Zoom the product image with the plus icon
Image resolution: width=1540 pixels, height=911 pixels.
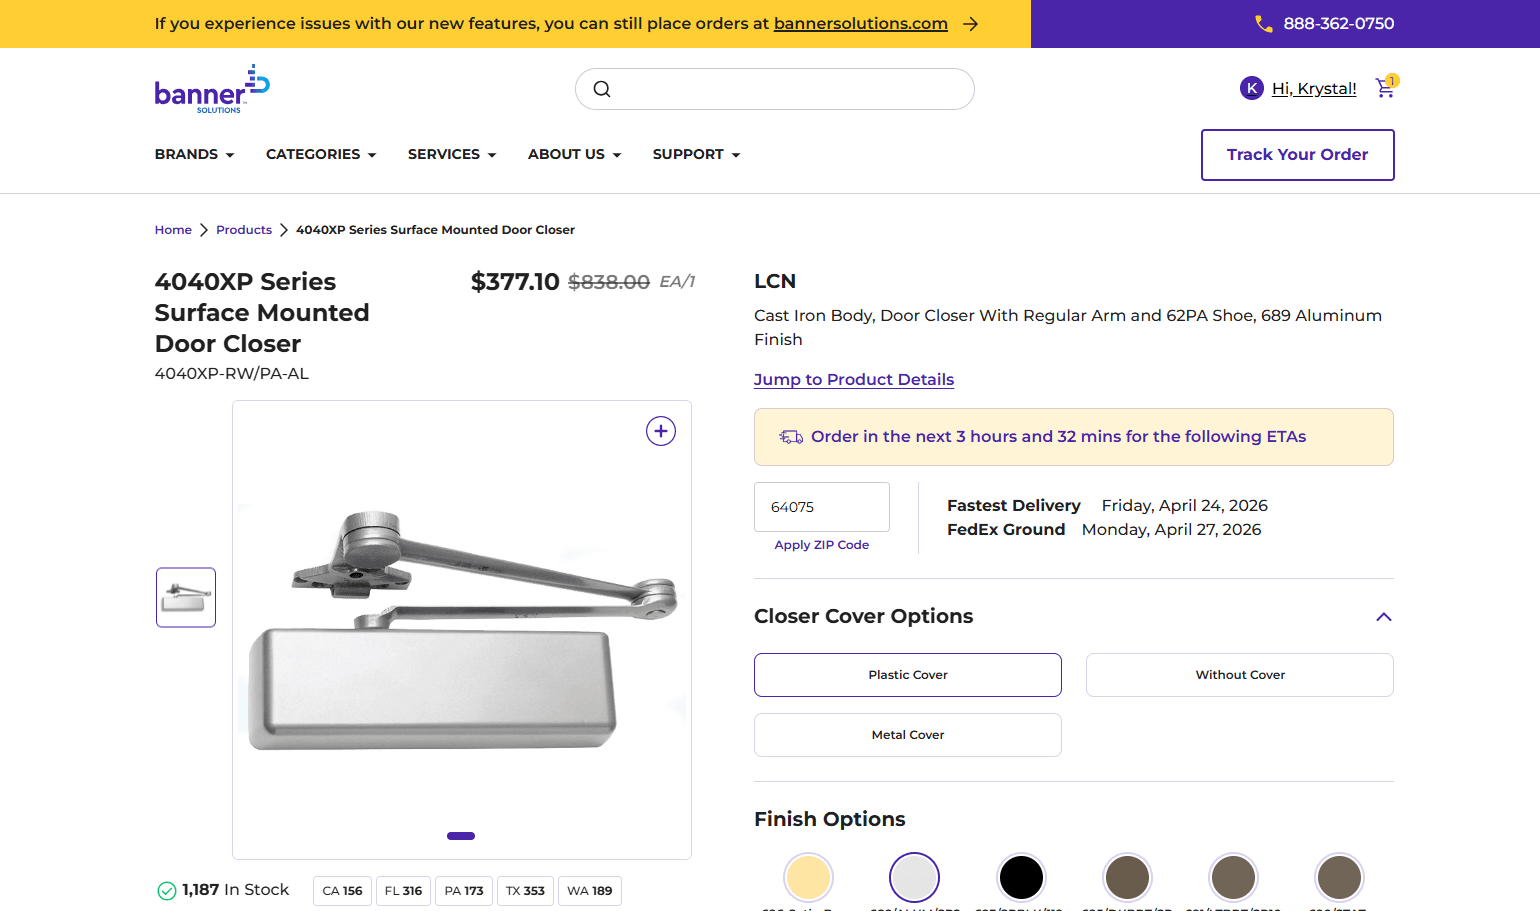660,431
